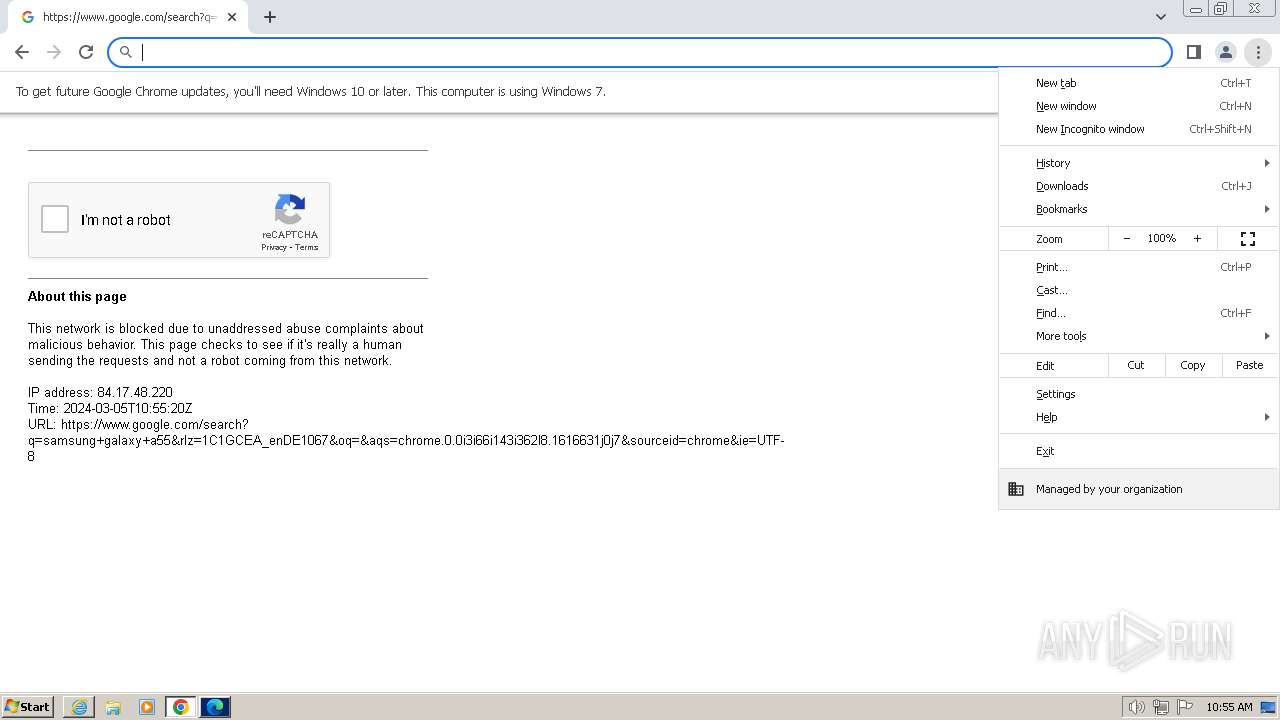The height and width of the screenshot is (720, 1280).
Task: Open File Explorer folder taskbar icon
Action: [x=113, y=707]
